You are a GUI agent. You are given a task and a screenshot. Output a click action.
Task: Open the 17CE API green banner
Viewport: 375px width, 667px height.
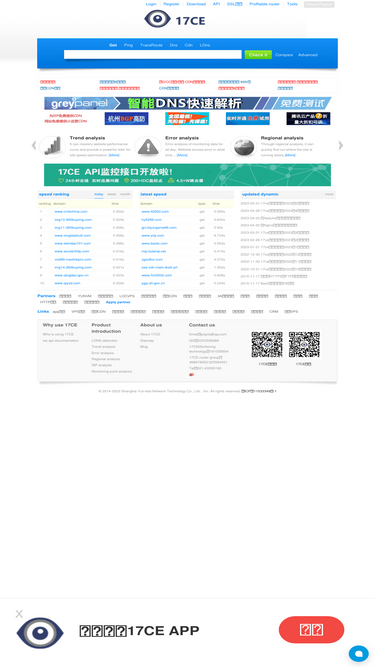point(188,175)
